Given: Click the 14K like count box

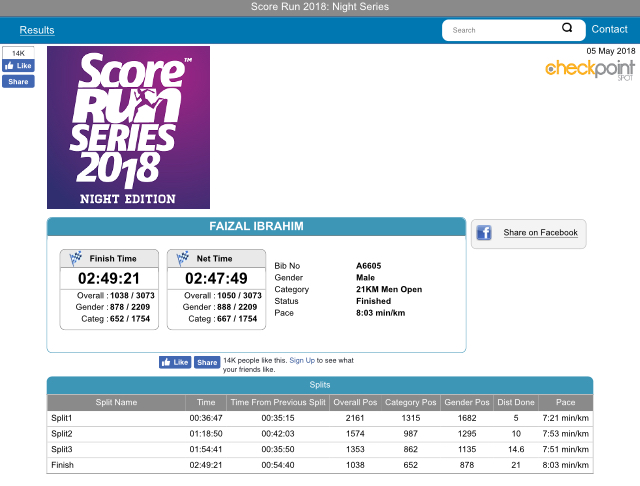Looking at the screenshot, I should click(18, 53).
